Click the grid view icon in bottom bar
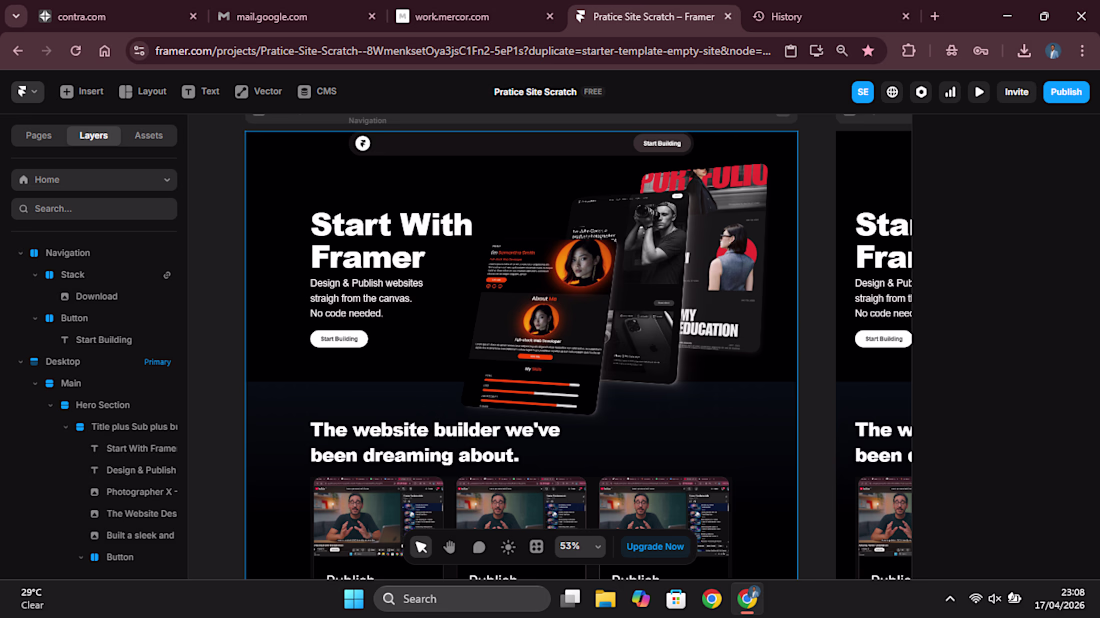 tap(536, 546)
